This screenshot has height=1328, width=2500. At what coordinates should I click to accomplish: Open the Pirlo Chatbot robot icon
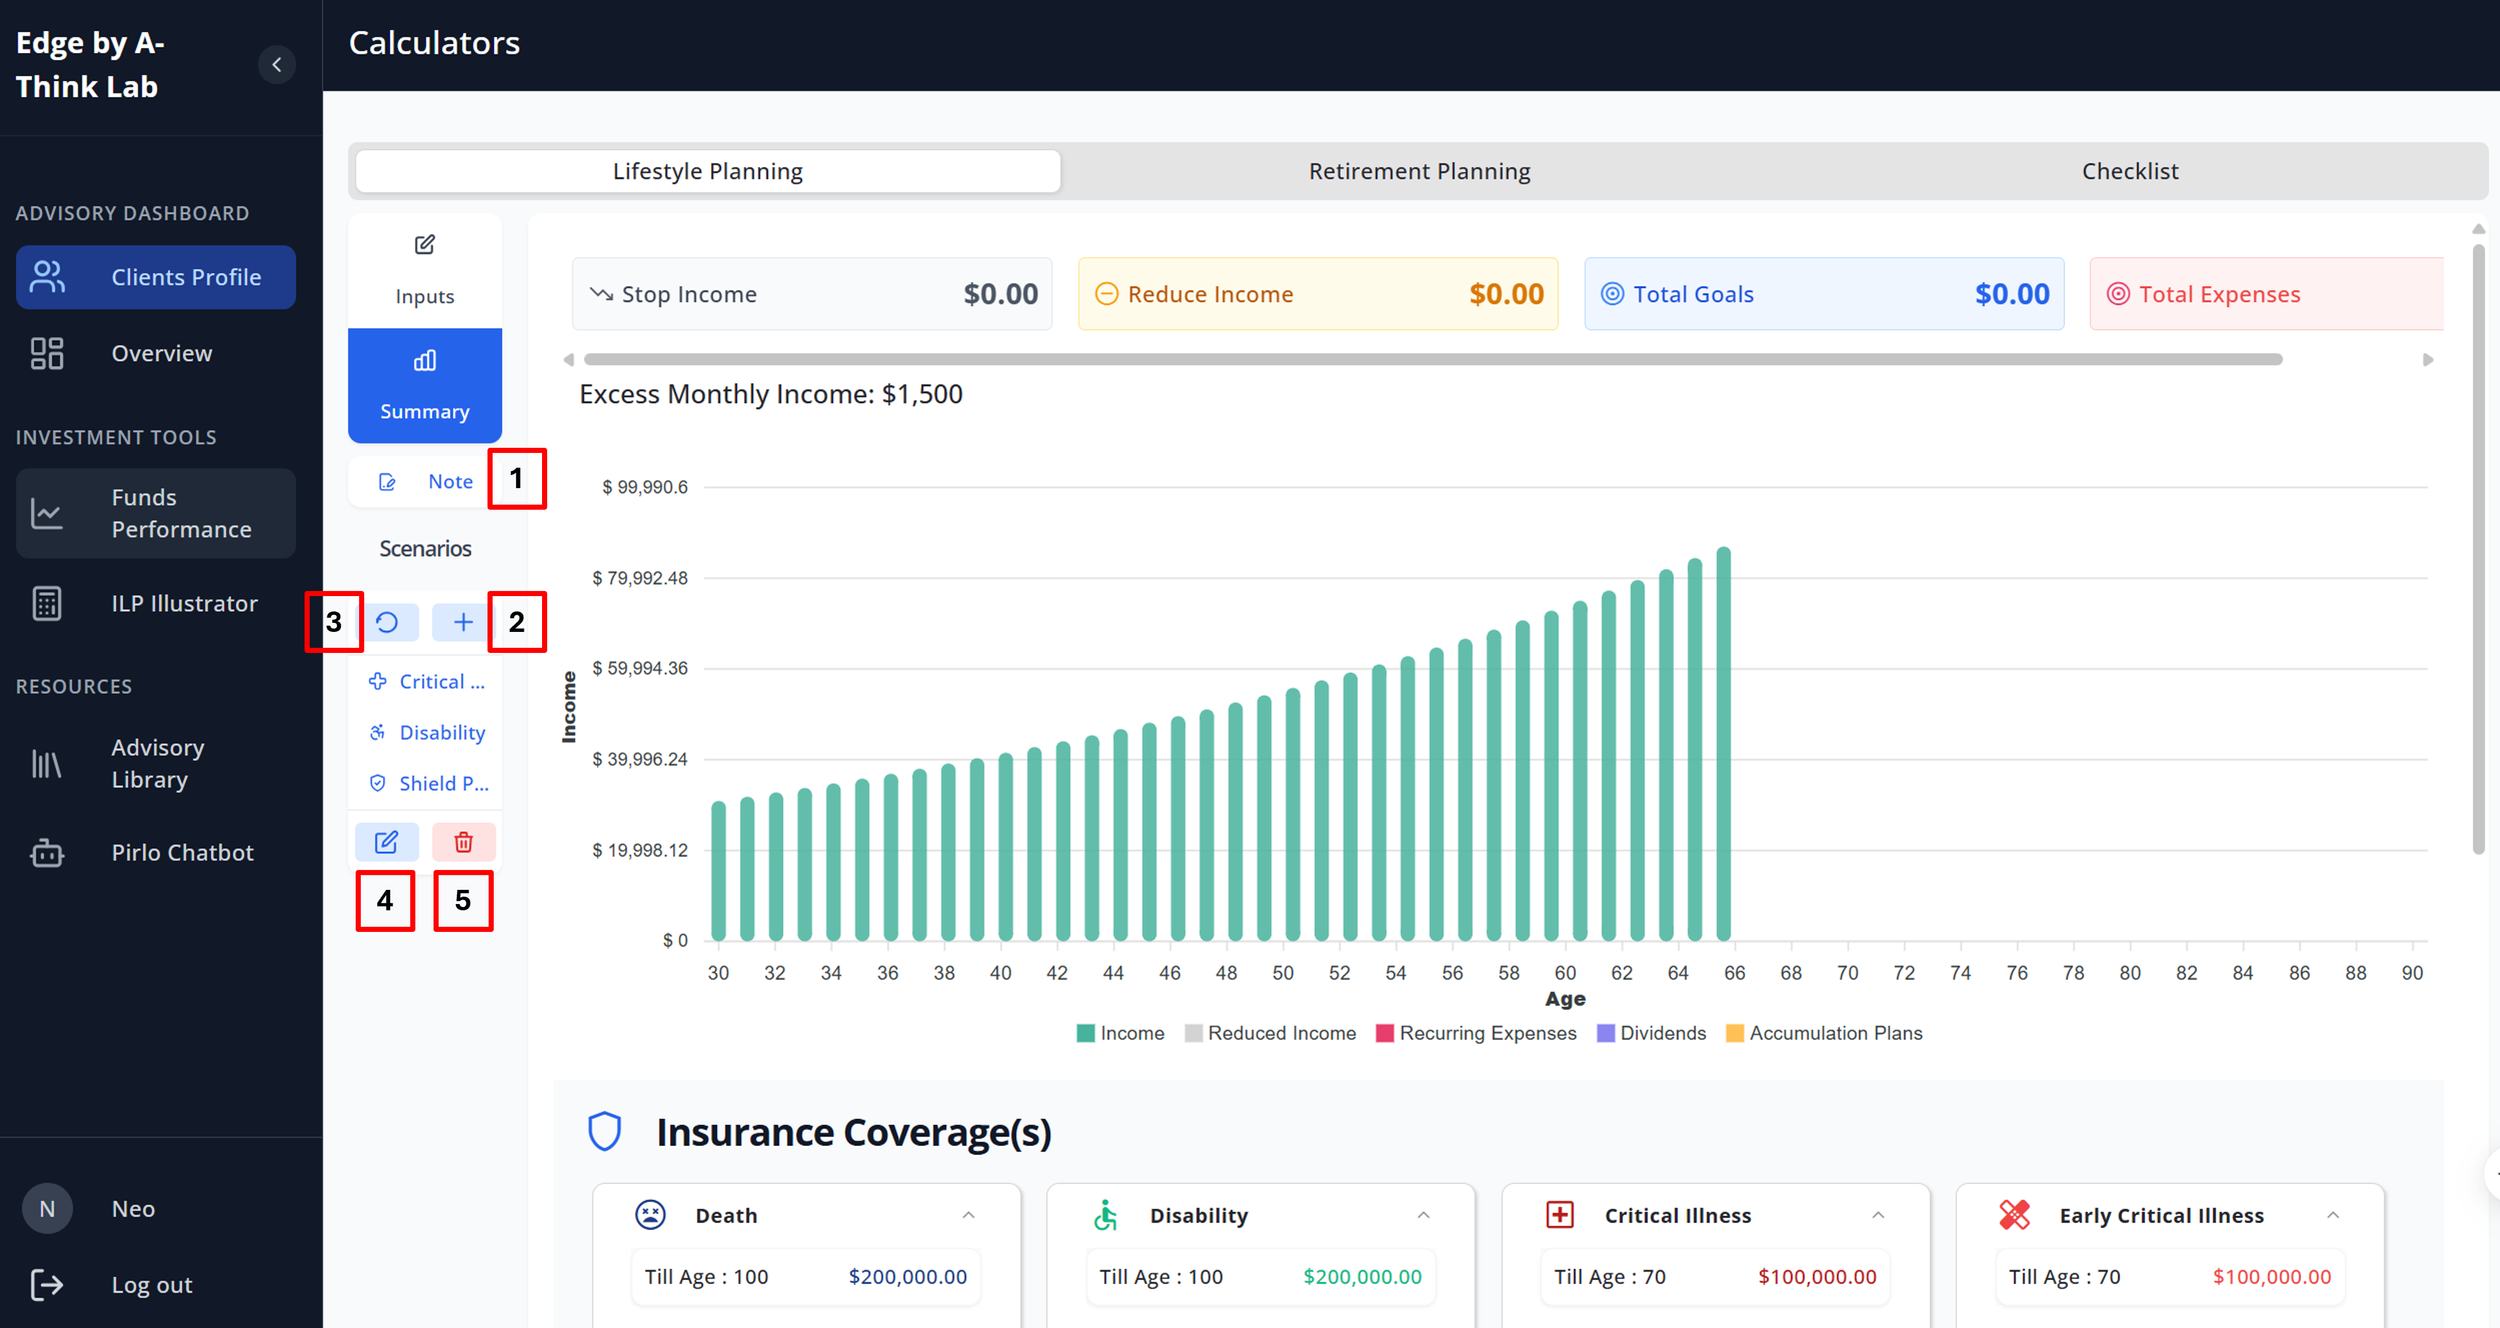coord(47,853)
